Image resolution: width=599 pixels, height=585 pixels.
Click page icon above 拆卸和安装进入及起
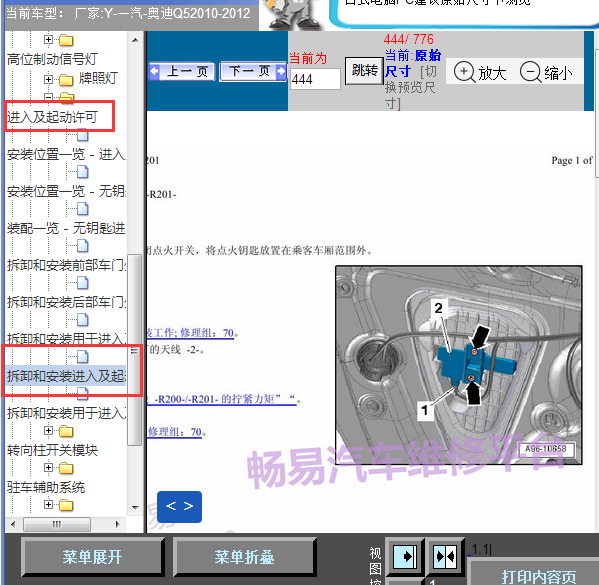[x=83, y=357]
